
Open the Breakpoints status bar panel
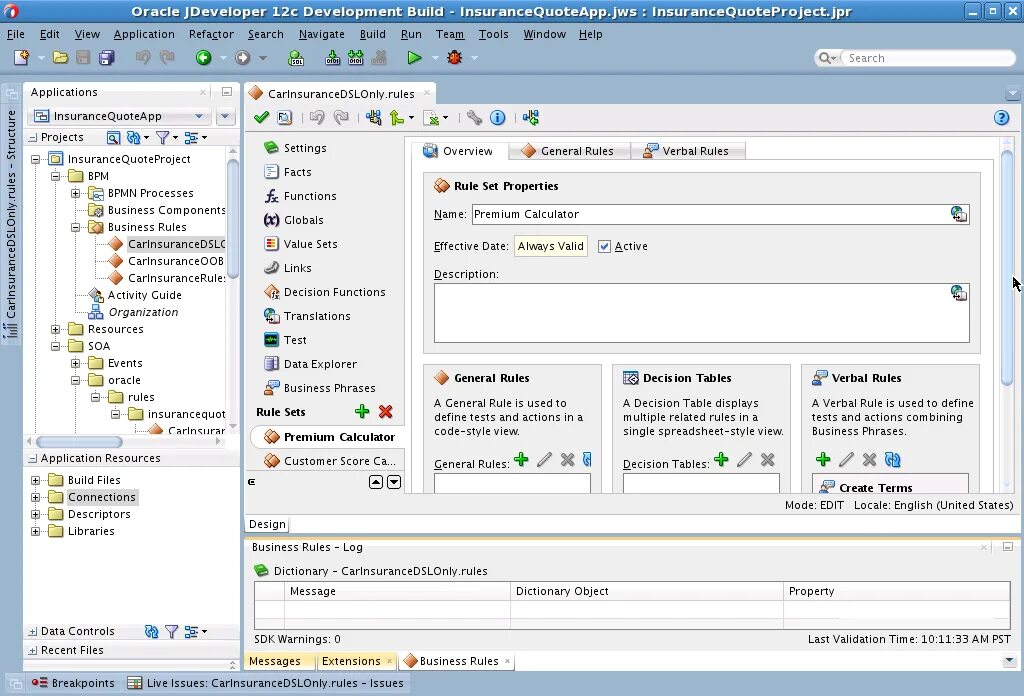point(73,683)
